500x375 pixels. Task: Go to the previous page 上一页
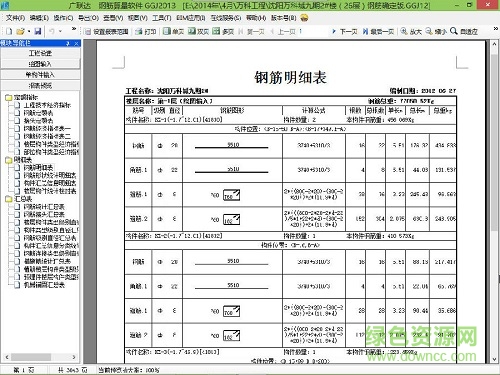283,32
